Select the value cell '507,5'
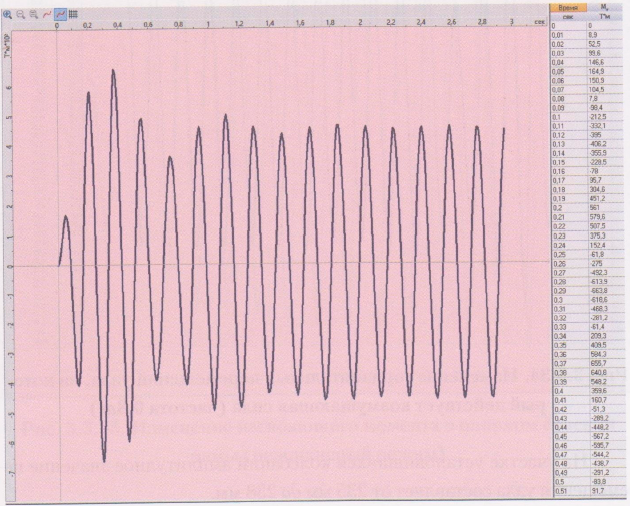The width and height of the screenshot is (630, 506). (605, 226)
